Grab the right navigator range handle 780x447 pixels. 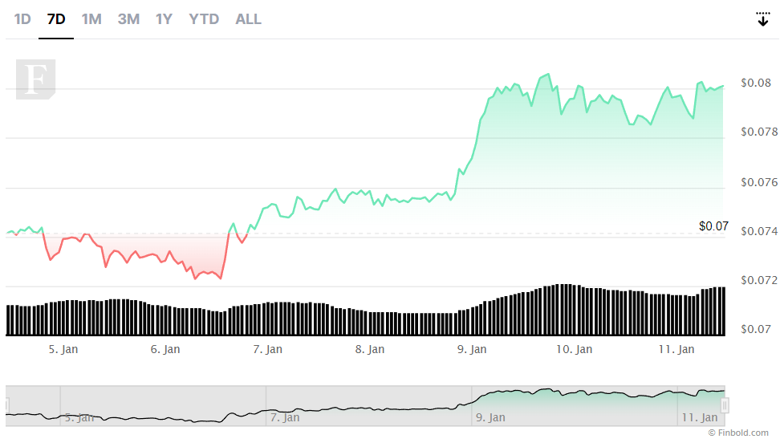pyautogui.click(x=725, y=405)
